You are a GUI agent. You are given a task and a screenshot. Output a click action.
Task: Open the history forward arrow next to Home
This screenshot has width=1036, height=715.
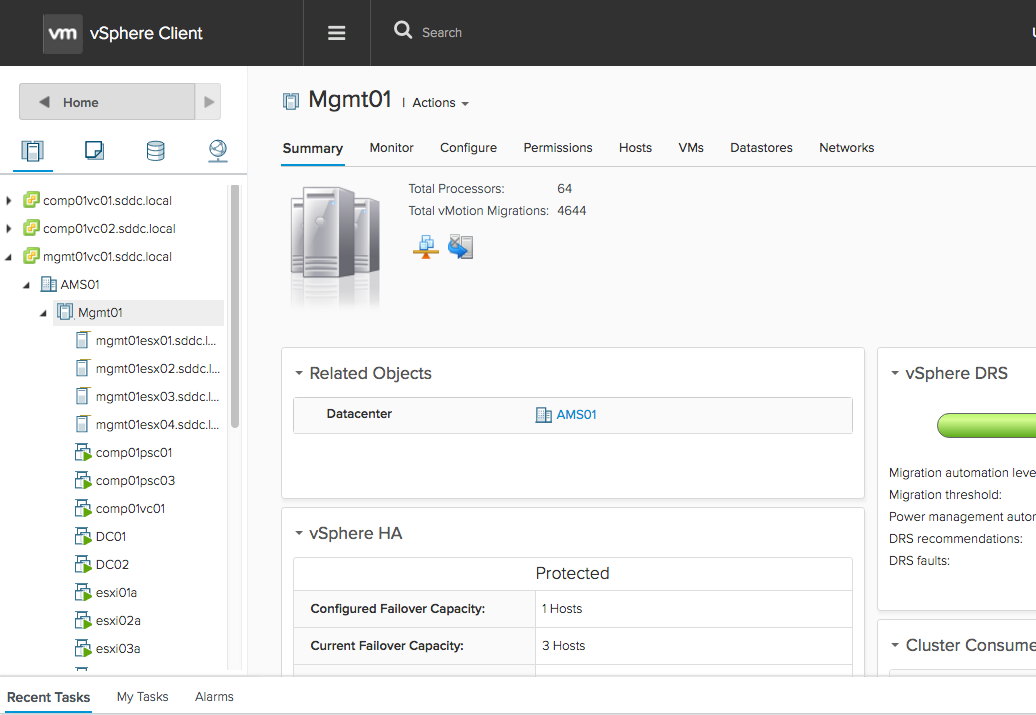(x=209, y=102)
